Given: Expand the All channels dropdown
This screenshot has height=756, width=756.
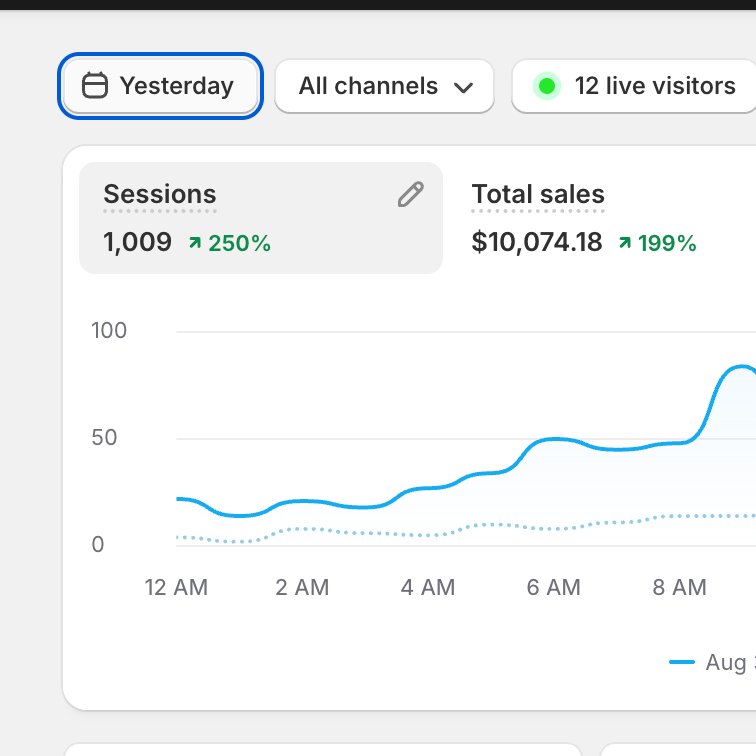Looking at the screenshot, I should pyautogui.click(x=384, y=86).
